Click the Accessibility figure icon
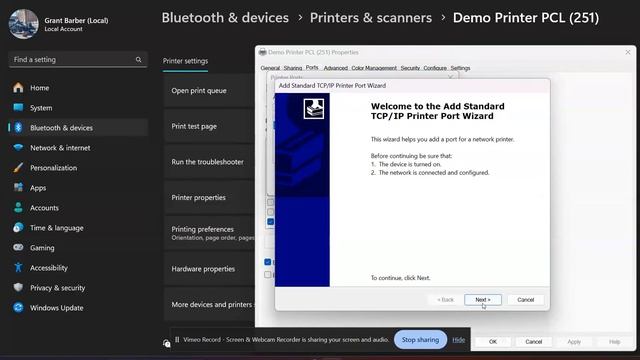Screen dimensions: 640x360 (18, 267)
